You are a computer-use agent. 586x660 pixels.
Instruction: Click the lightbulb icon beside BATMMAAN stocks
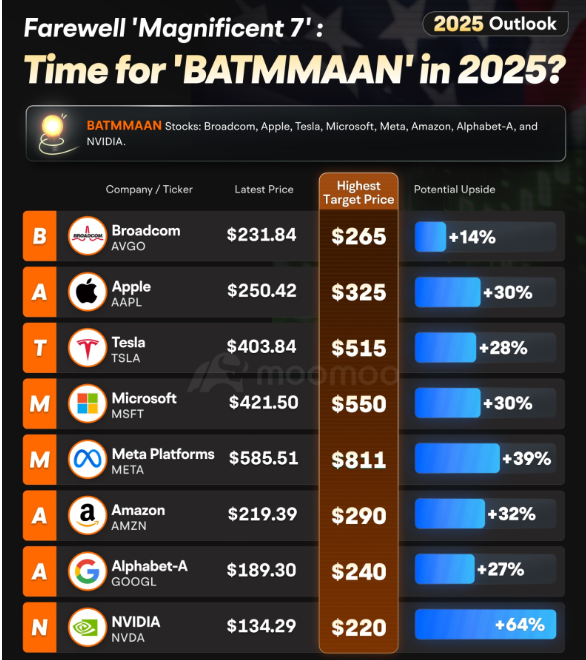click(55, 133)
